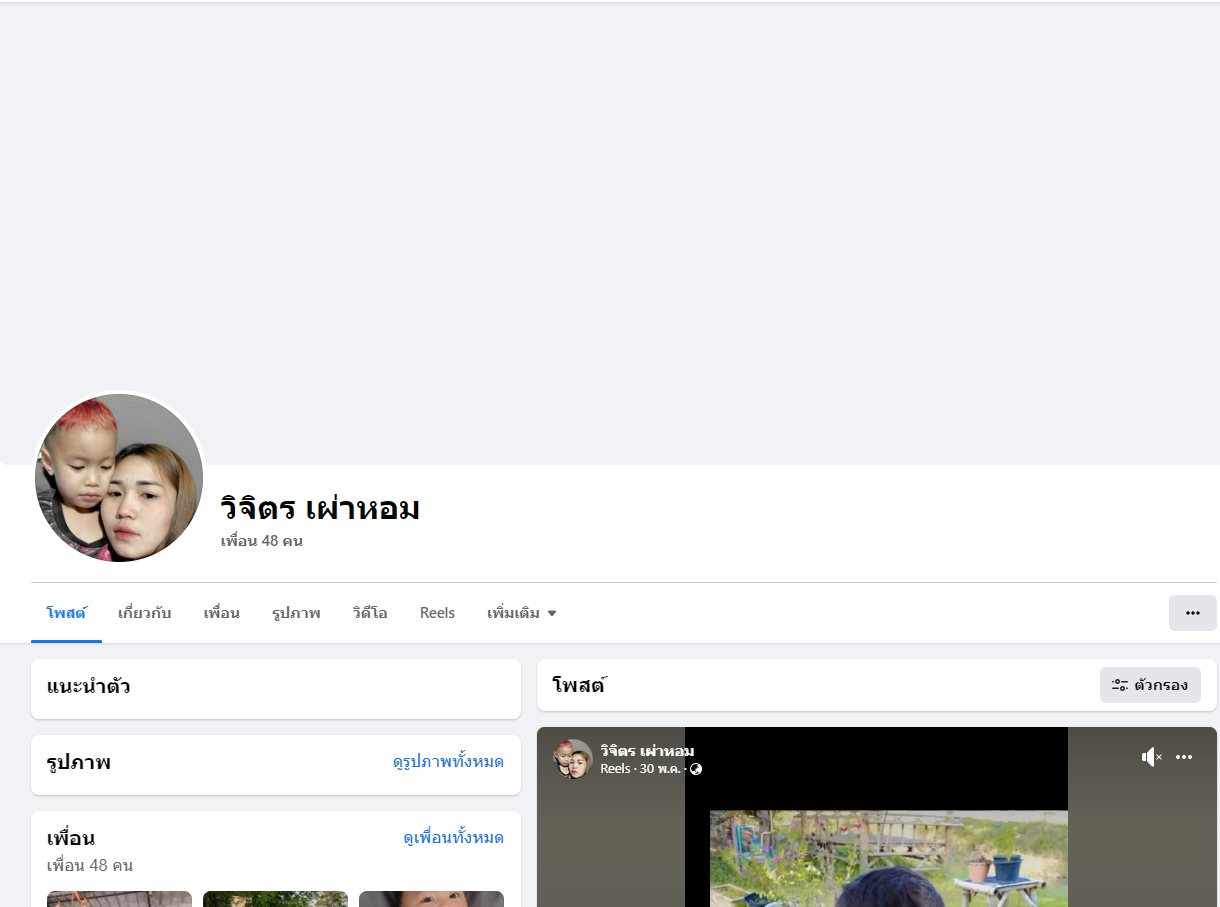Screen dimensions: 1220x907
Task: Click the เพื่อน heading in the friends card
Action: click(71, 838)
